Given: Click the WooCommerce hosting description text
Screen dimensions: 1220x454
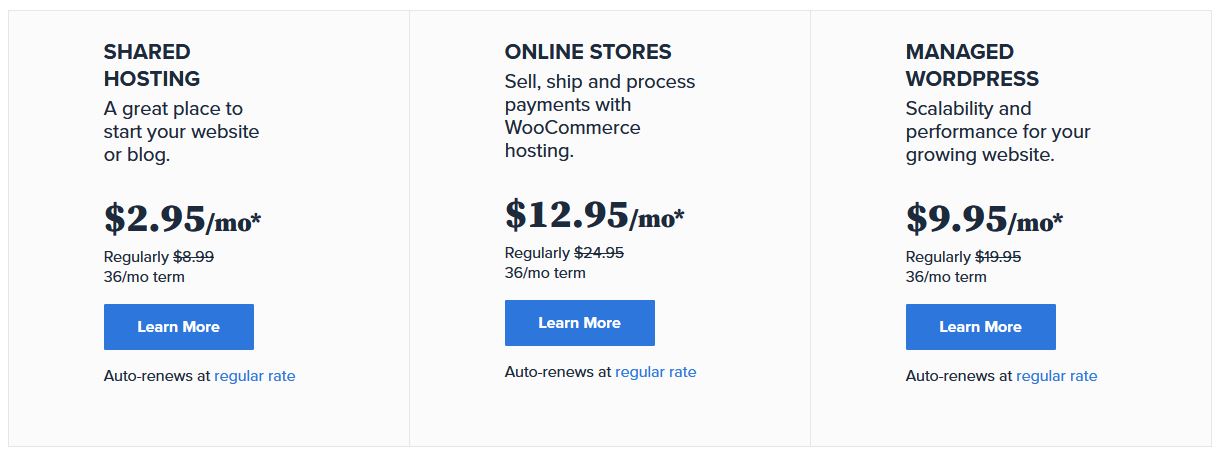Looking at the screenshot, I should (599, 116).
